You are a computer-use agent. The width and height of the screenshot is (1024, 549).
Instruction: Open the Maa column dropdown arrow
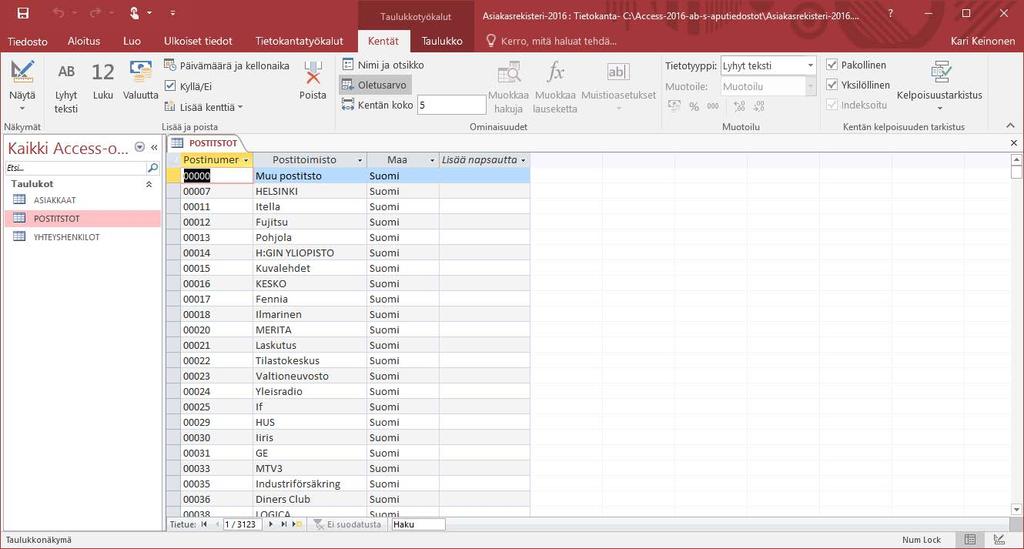pyautogui.click(x=432, y=160)
